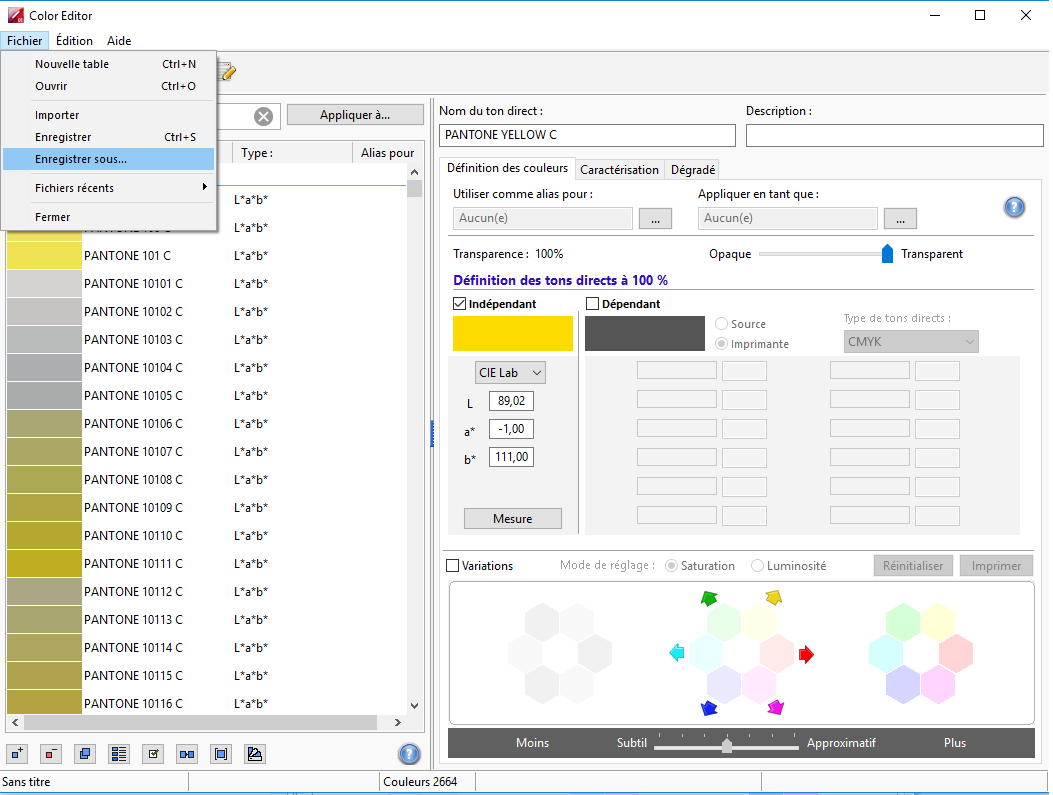Select the Imprimante radio button
This screenshot has width=1053, height=795.
click(x=721, y=344)
